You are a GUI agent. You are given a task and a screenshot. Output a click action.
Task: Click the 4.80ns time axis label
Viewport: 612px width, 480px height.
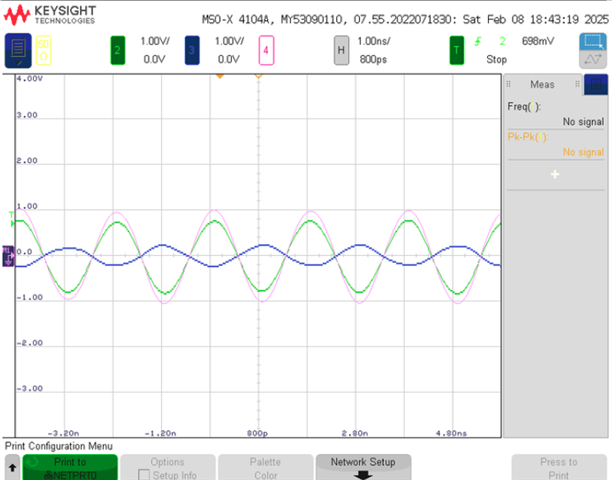click(451, 433)
